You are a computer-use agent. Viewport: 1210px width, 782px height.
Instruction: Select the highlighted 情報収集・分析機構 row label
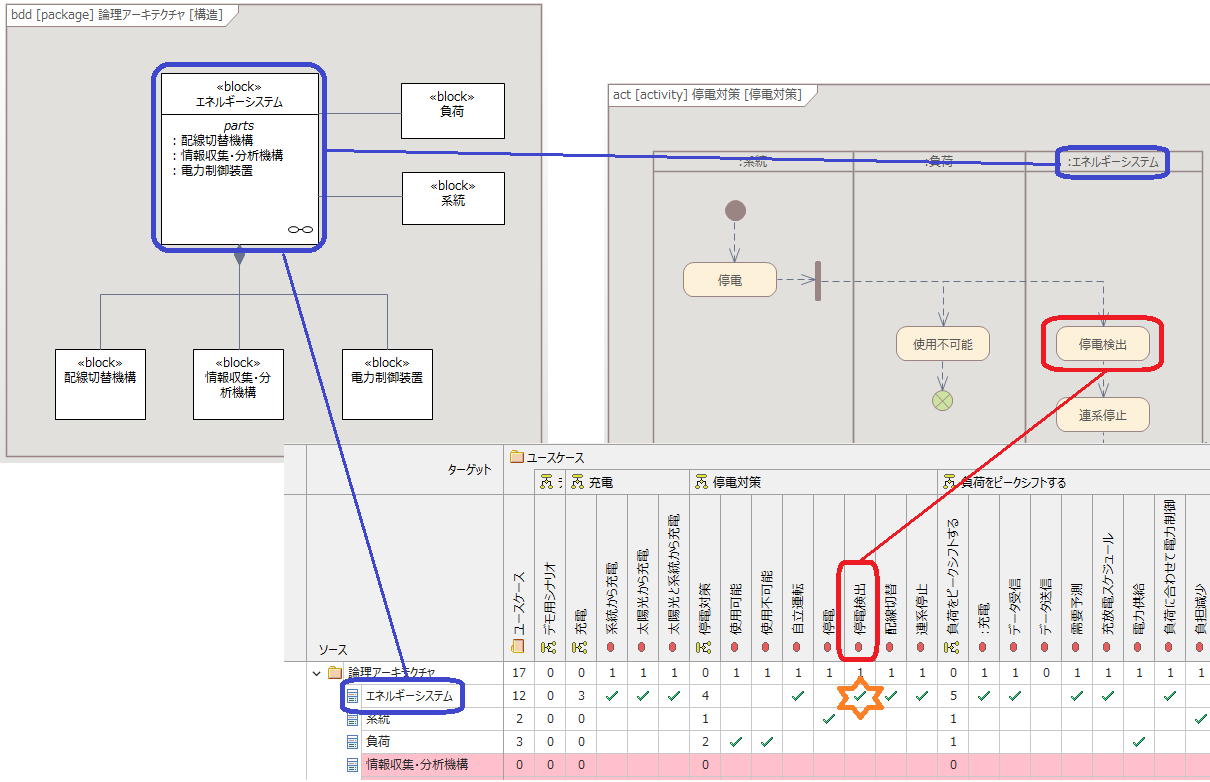tap(417, 765)
